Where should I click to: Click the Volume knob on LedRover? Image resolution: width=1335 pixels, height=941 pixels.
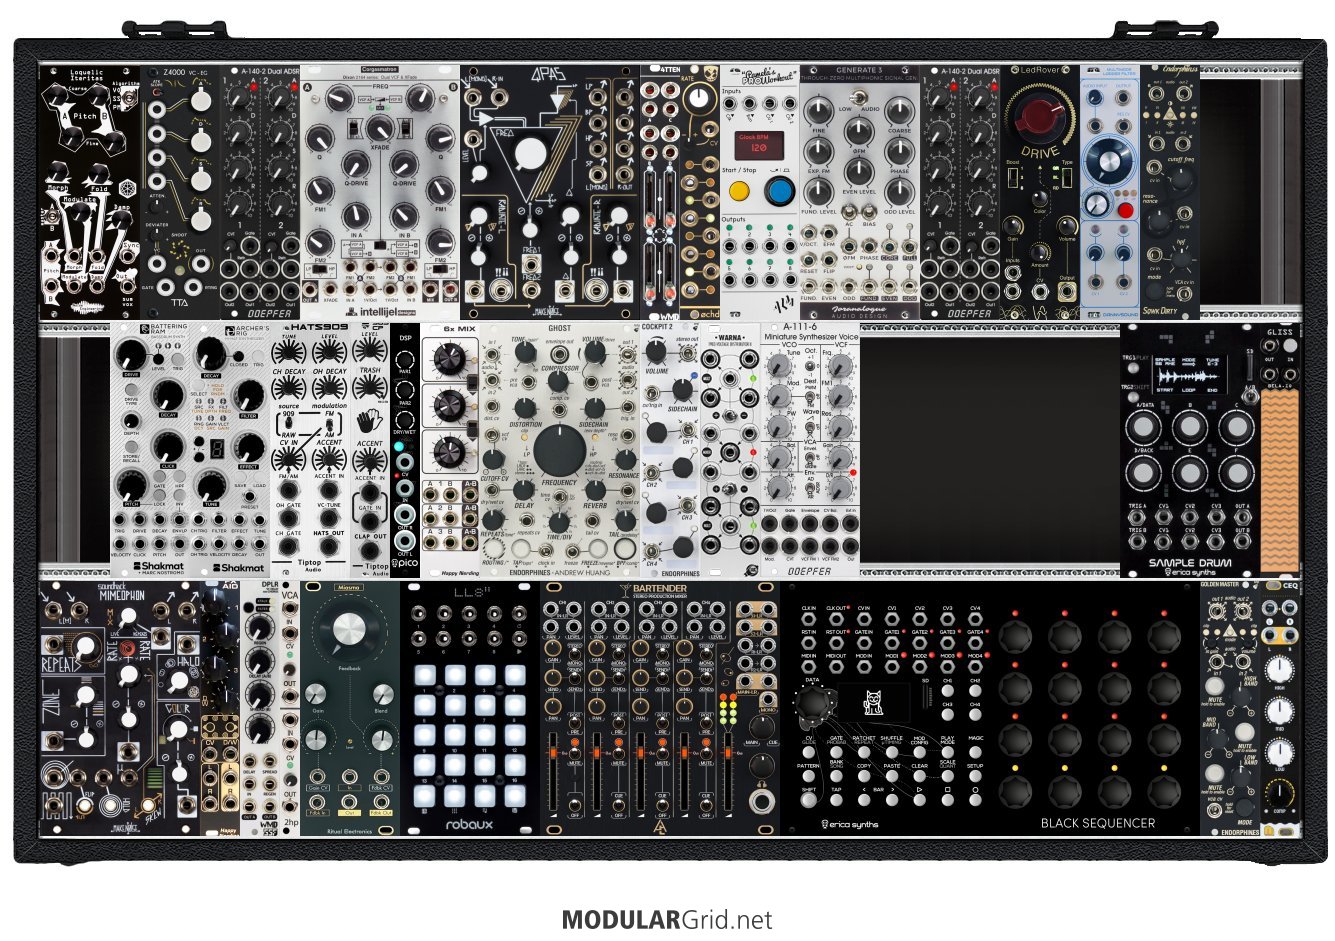point(1067,226)
